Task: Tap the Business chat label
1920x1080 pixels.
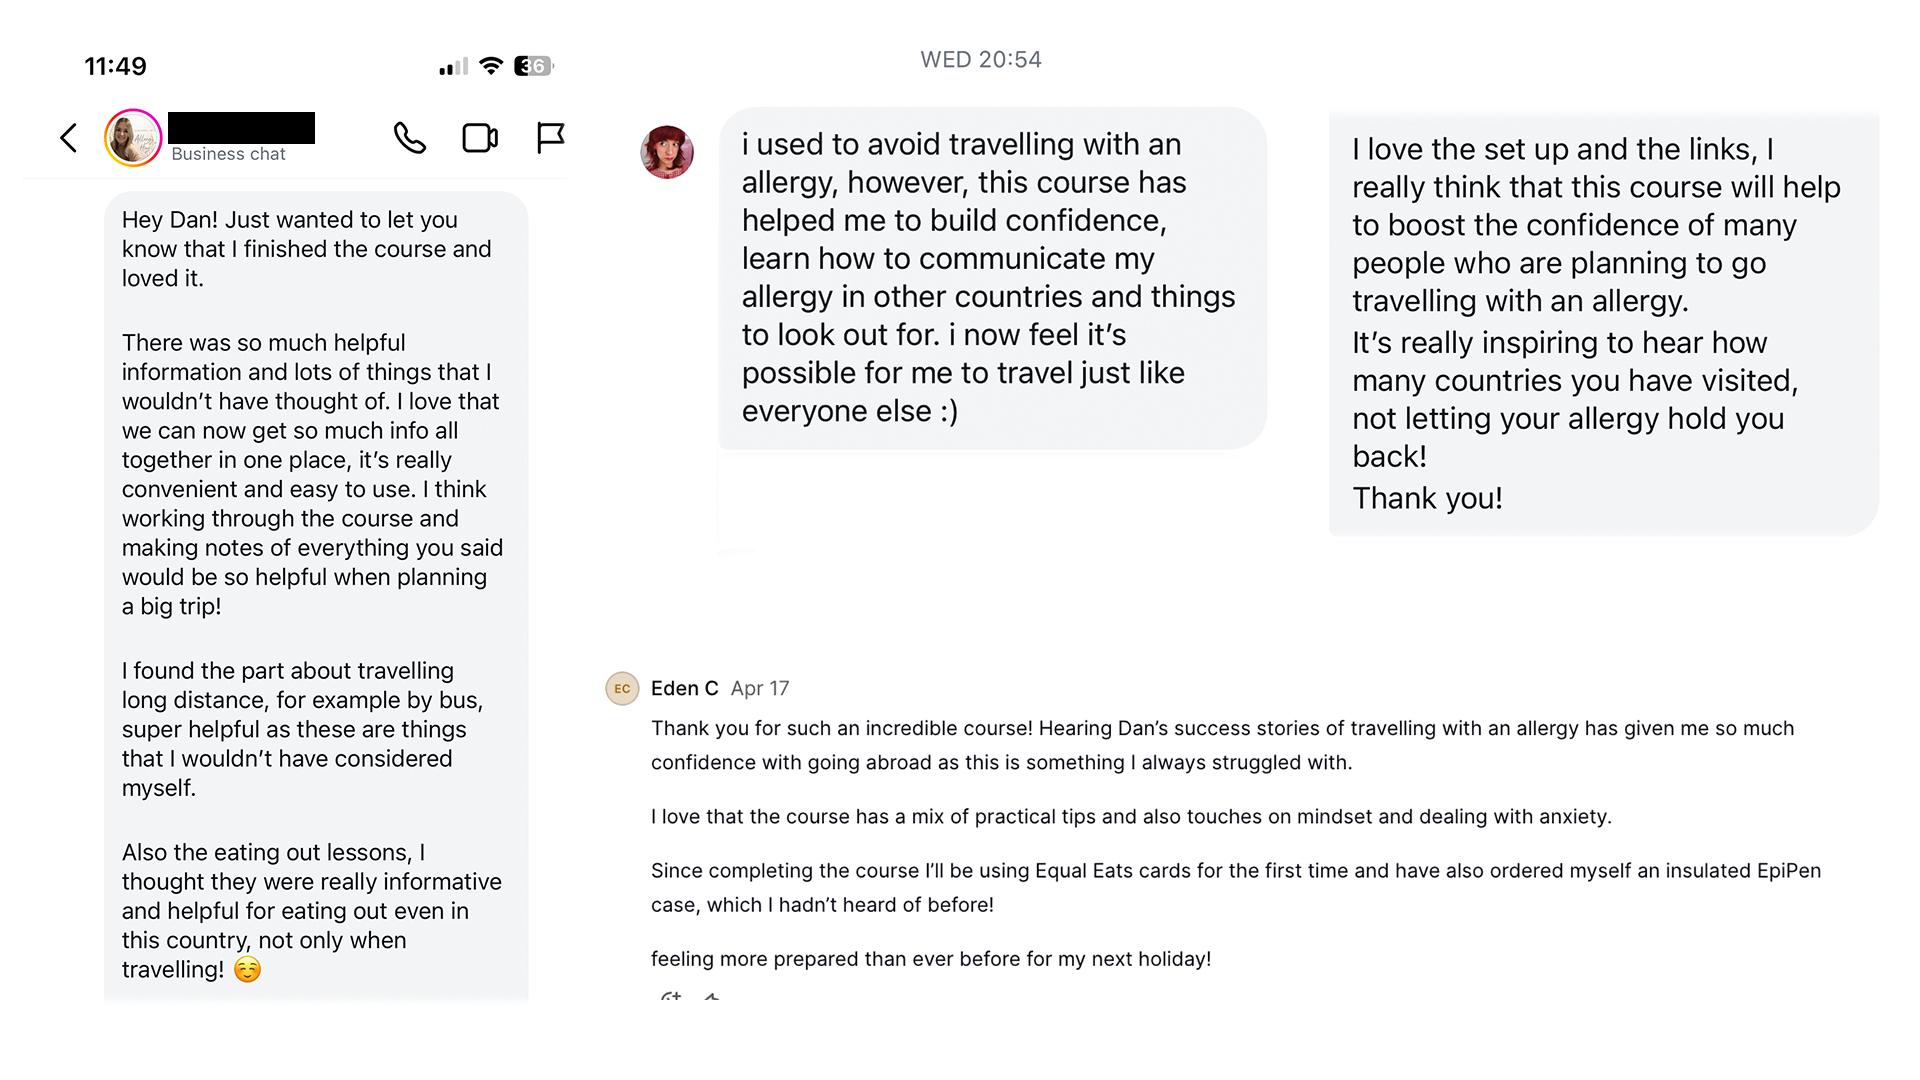Action: tap(228, 154)
